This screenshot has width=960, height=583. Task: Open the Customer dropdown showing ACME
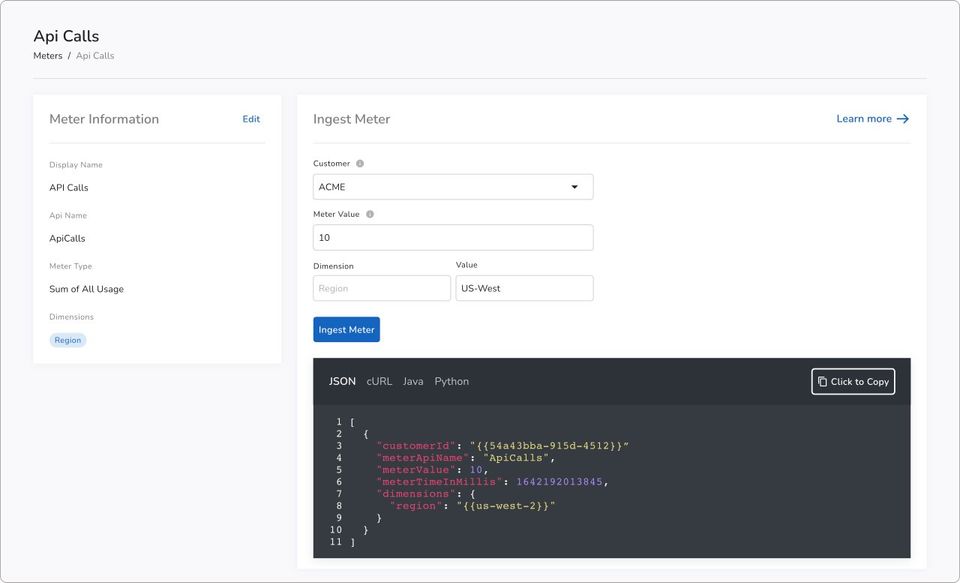(x=453, y=187)
